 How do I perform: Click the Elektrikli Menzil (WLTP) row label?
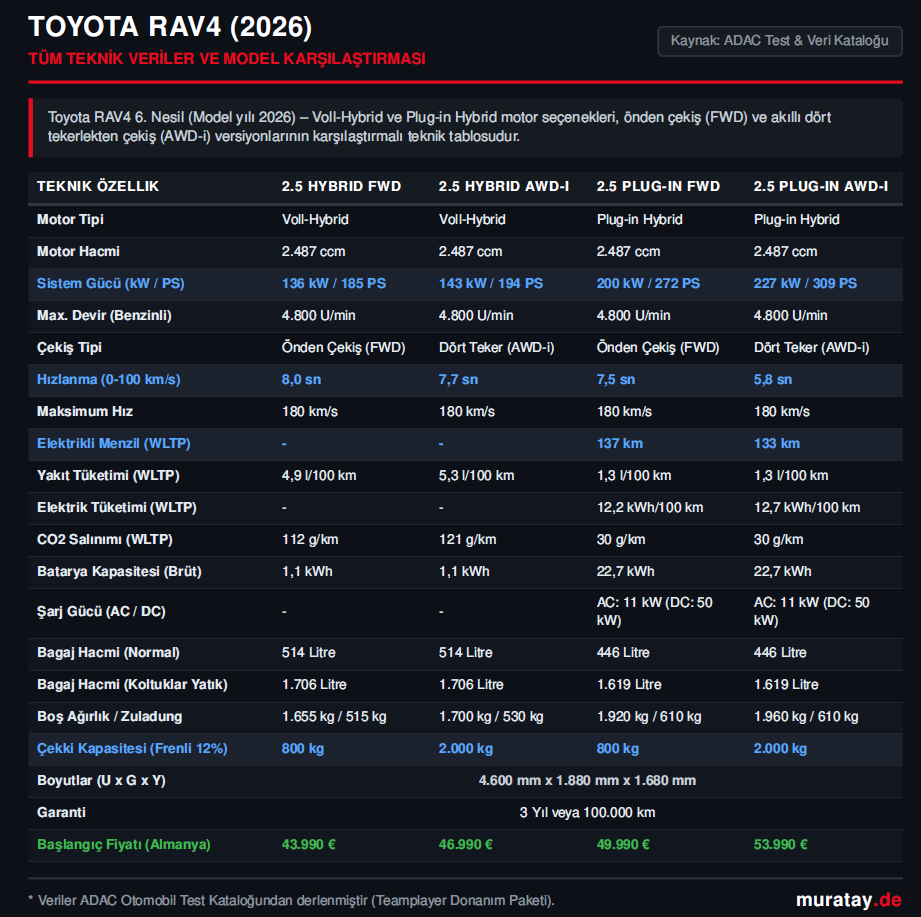[113, 444]
